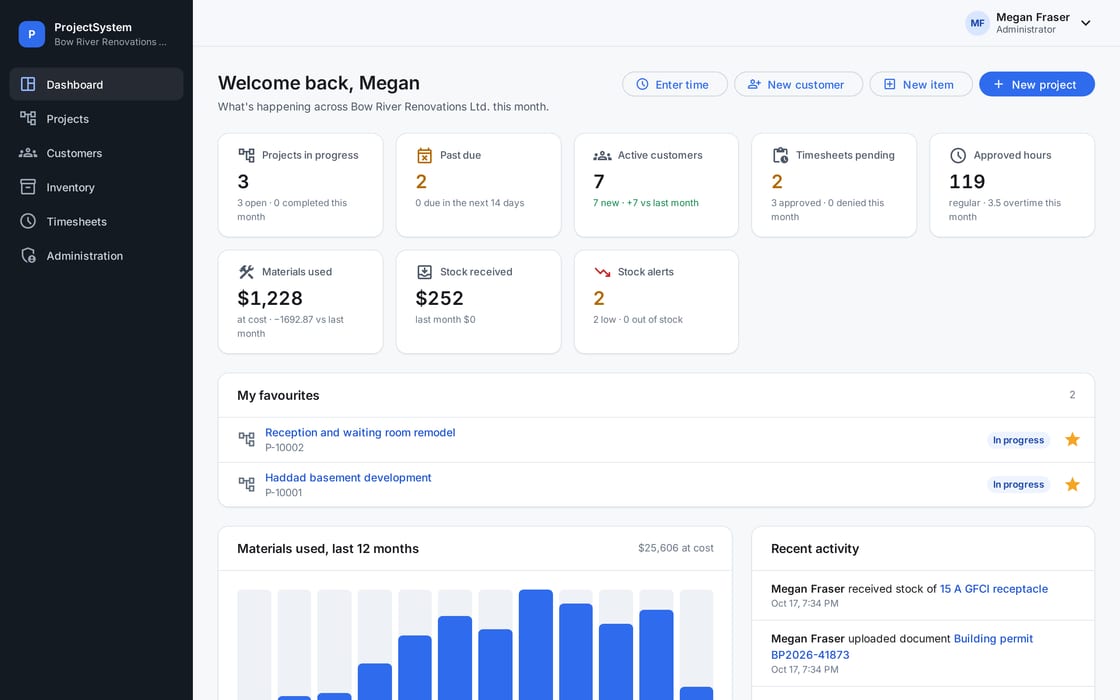Open the 15 A GFCI receptacle link

pyautogui.click(x=994, y=589)
